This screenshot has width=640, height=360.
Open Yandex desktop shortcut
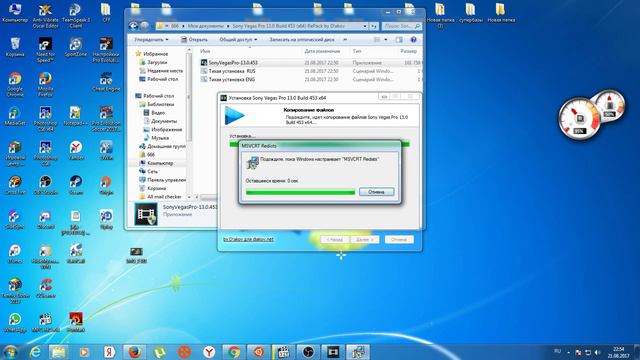[x=76, y=150]
